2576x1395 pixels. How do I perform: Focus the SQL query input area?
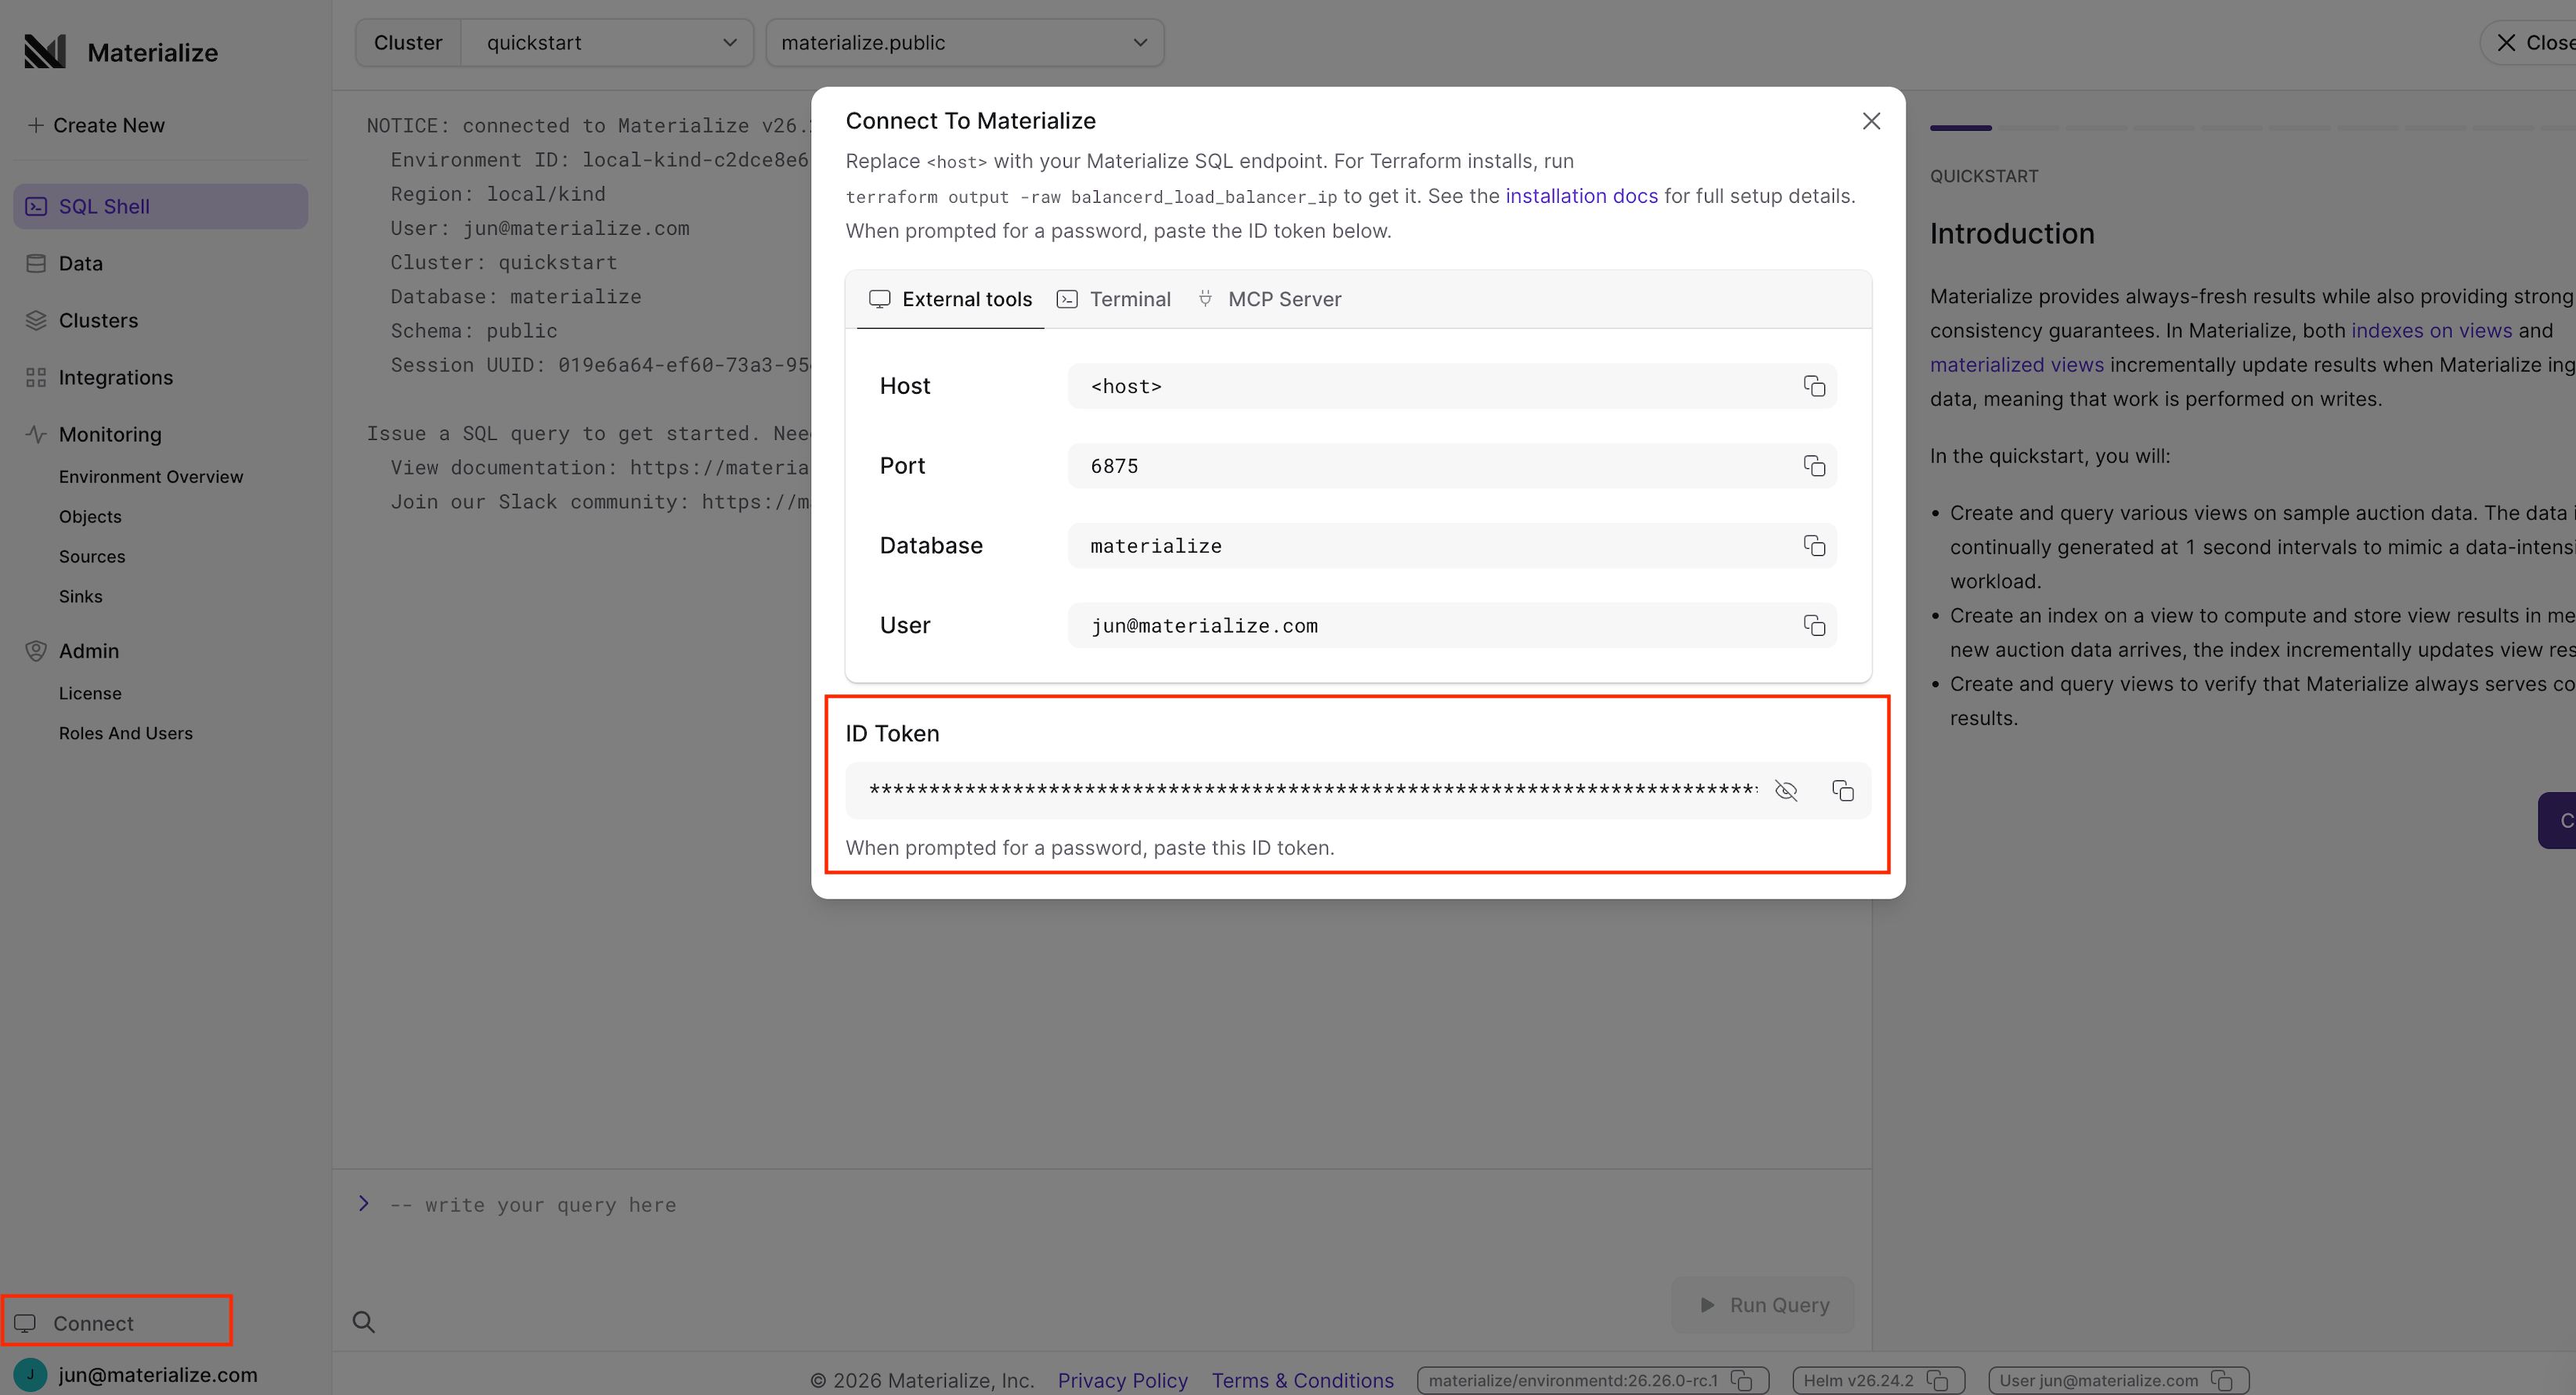(x=1100, y=1206)
